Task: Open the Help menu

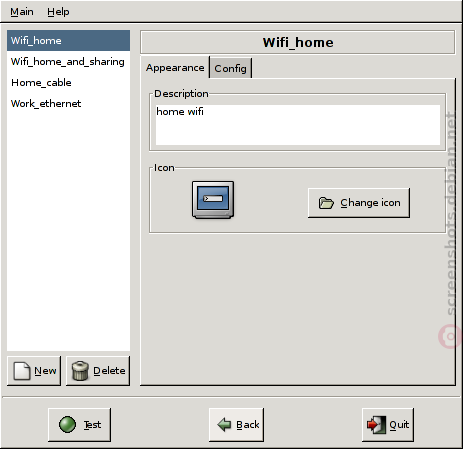Action: point(58,12)
